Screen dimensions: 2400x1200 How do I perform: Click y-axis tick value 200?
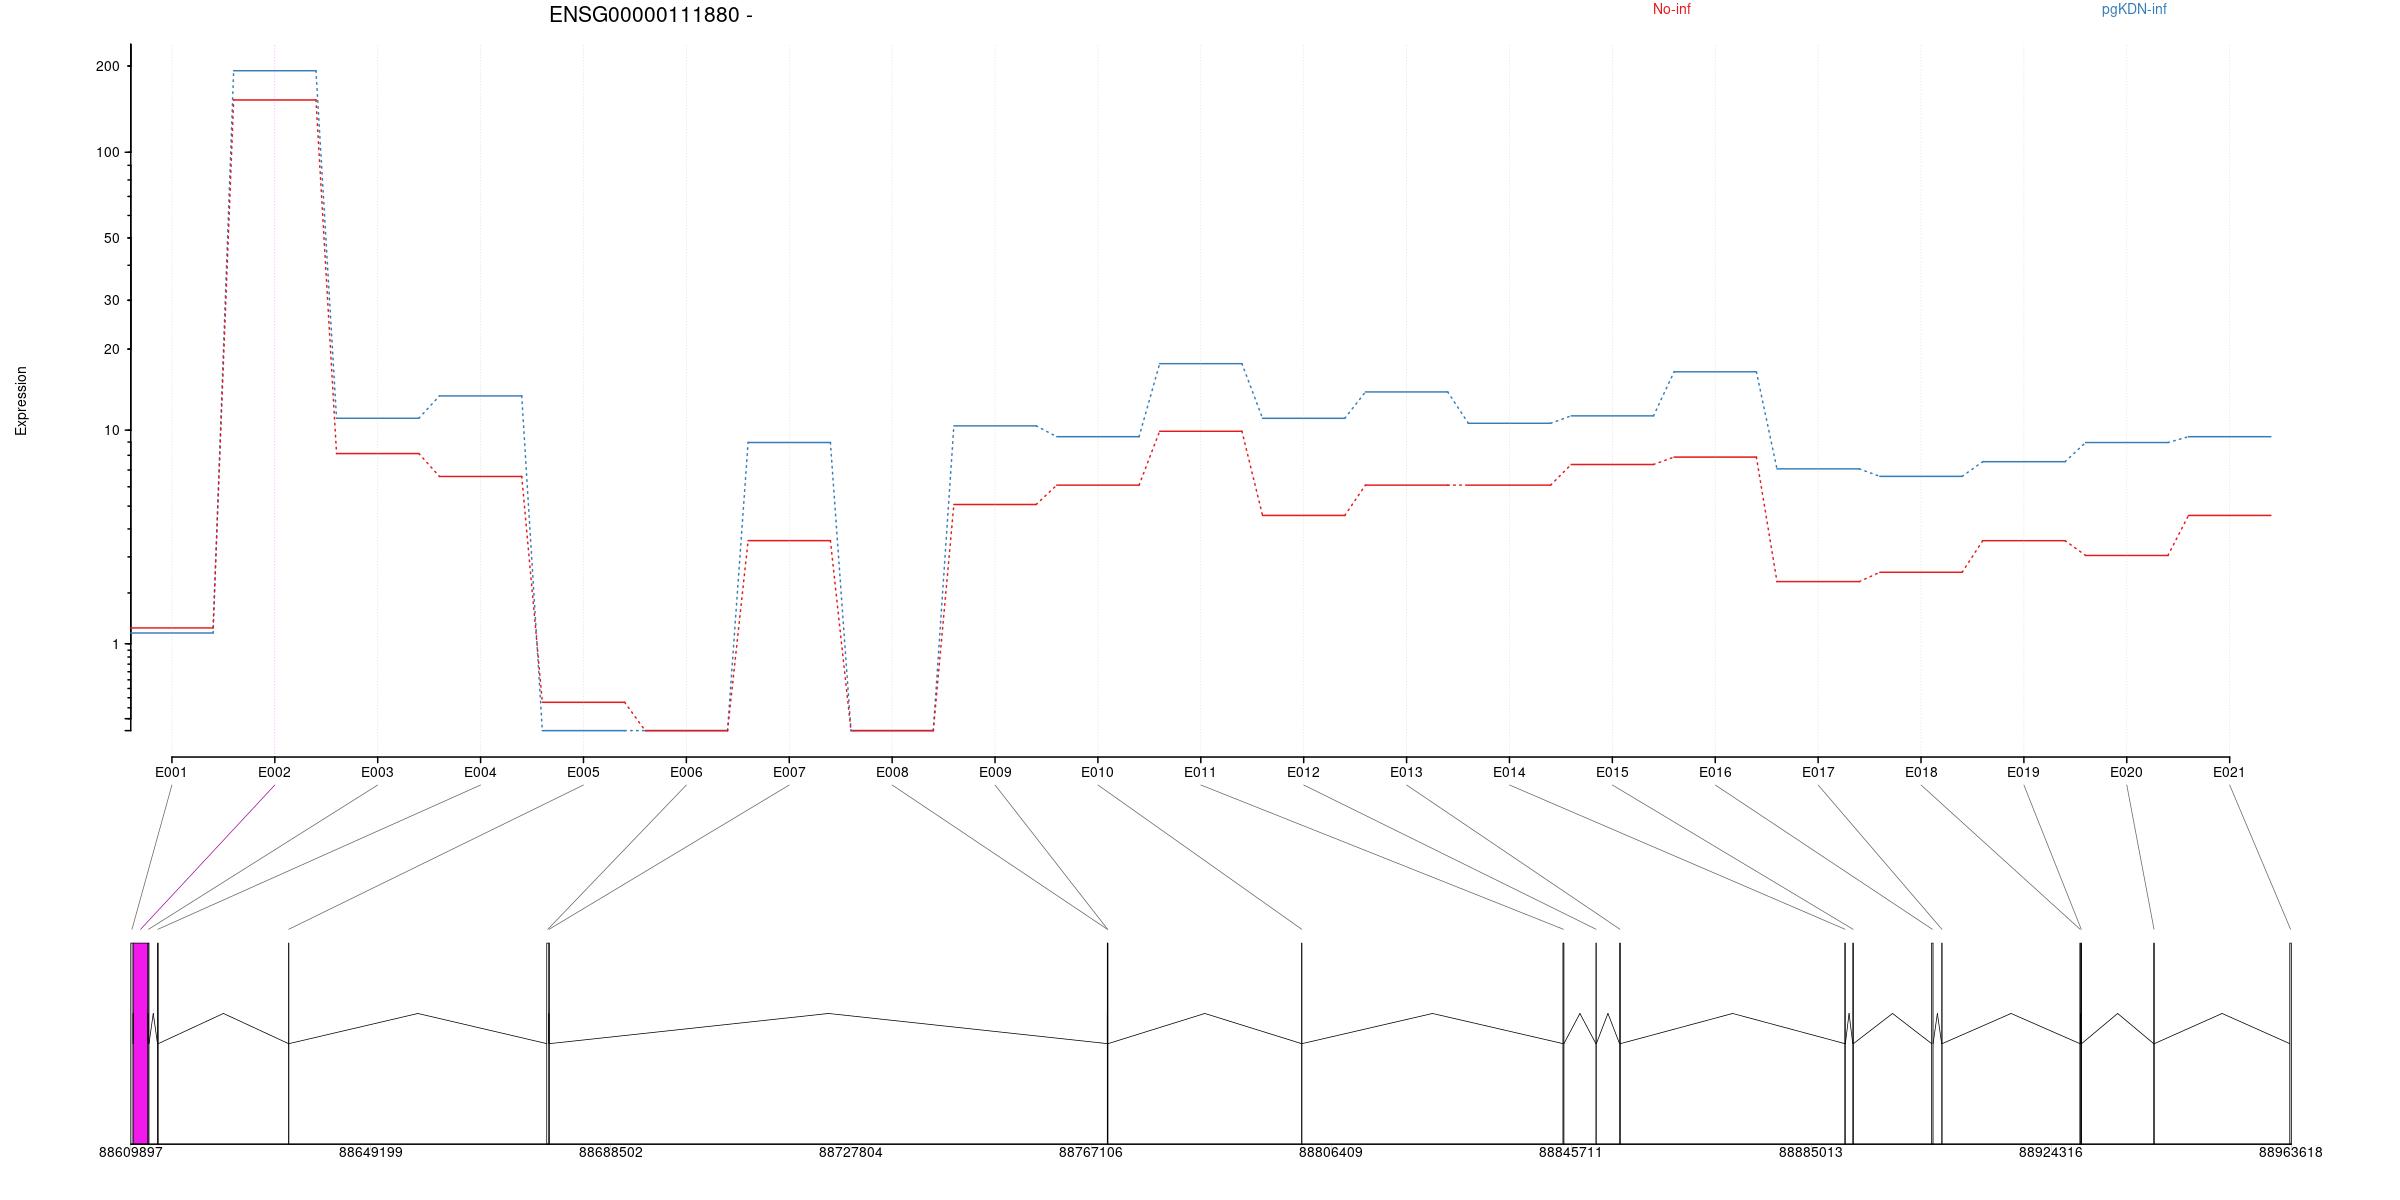(x=107, y=66)
